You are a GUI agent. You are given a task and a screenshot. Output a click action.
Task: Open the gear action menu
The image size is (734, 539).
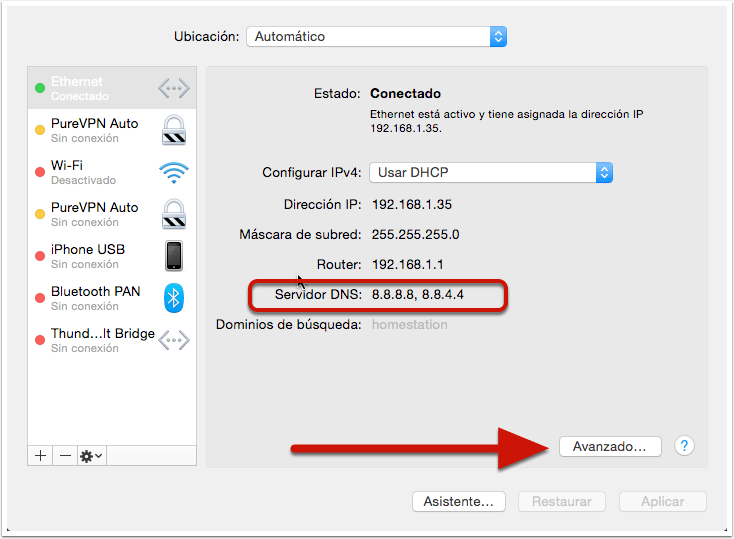(91, 455)
